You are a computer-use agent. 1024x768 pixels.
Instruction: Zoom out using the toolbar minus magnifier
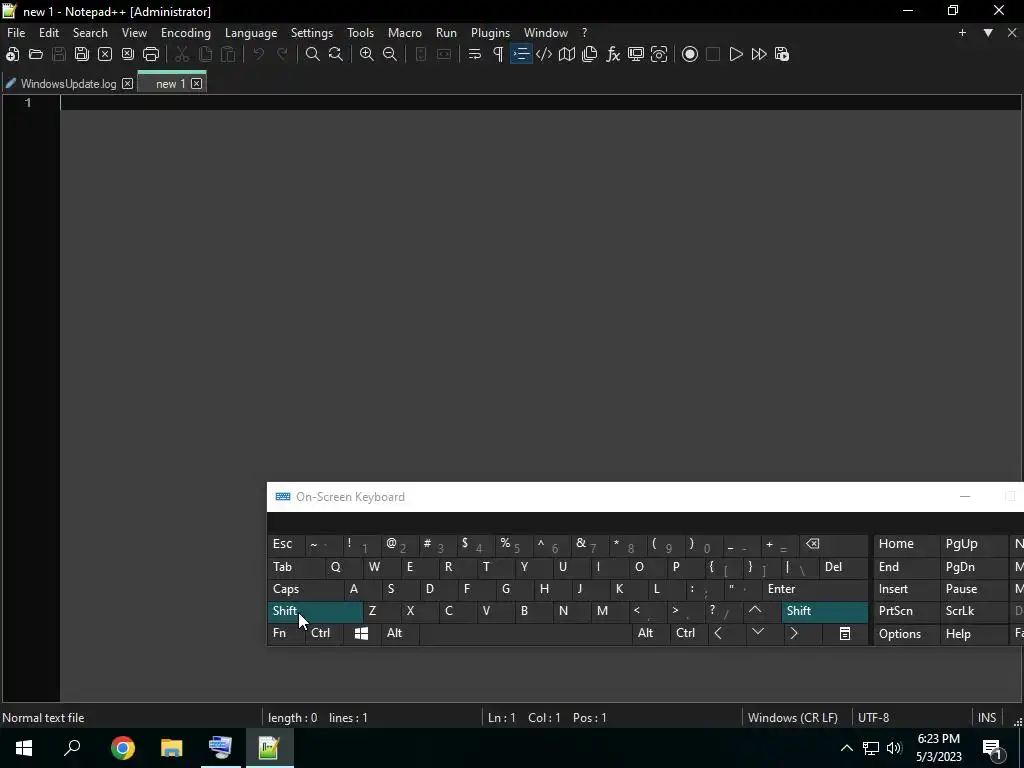tap(390, 54)
